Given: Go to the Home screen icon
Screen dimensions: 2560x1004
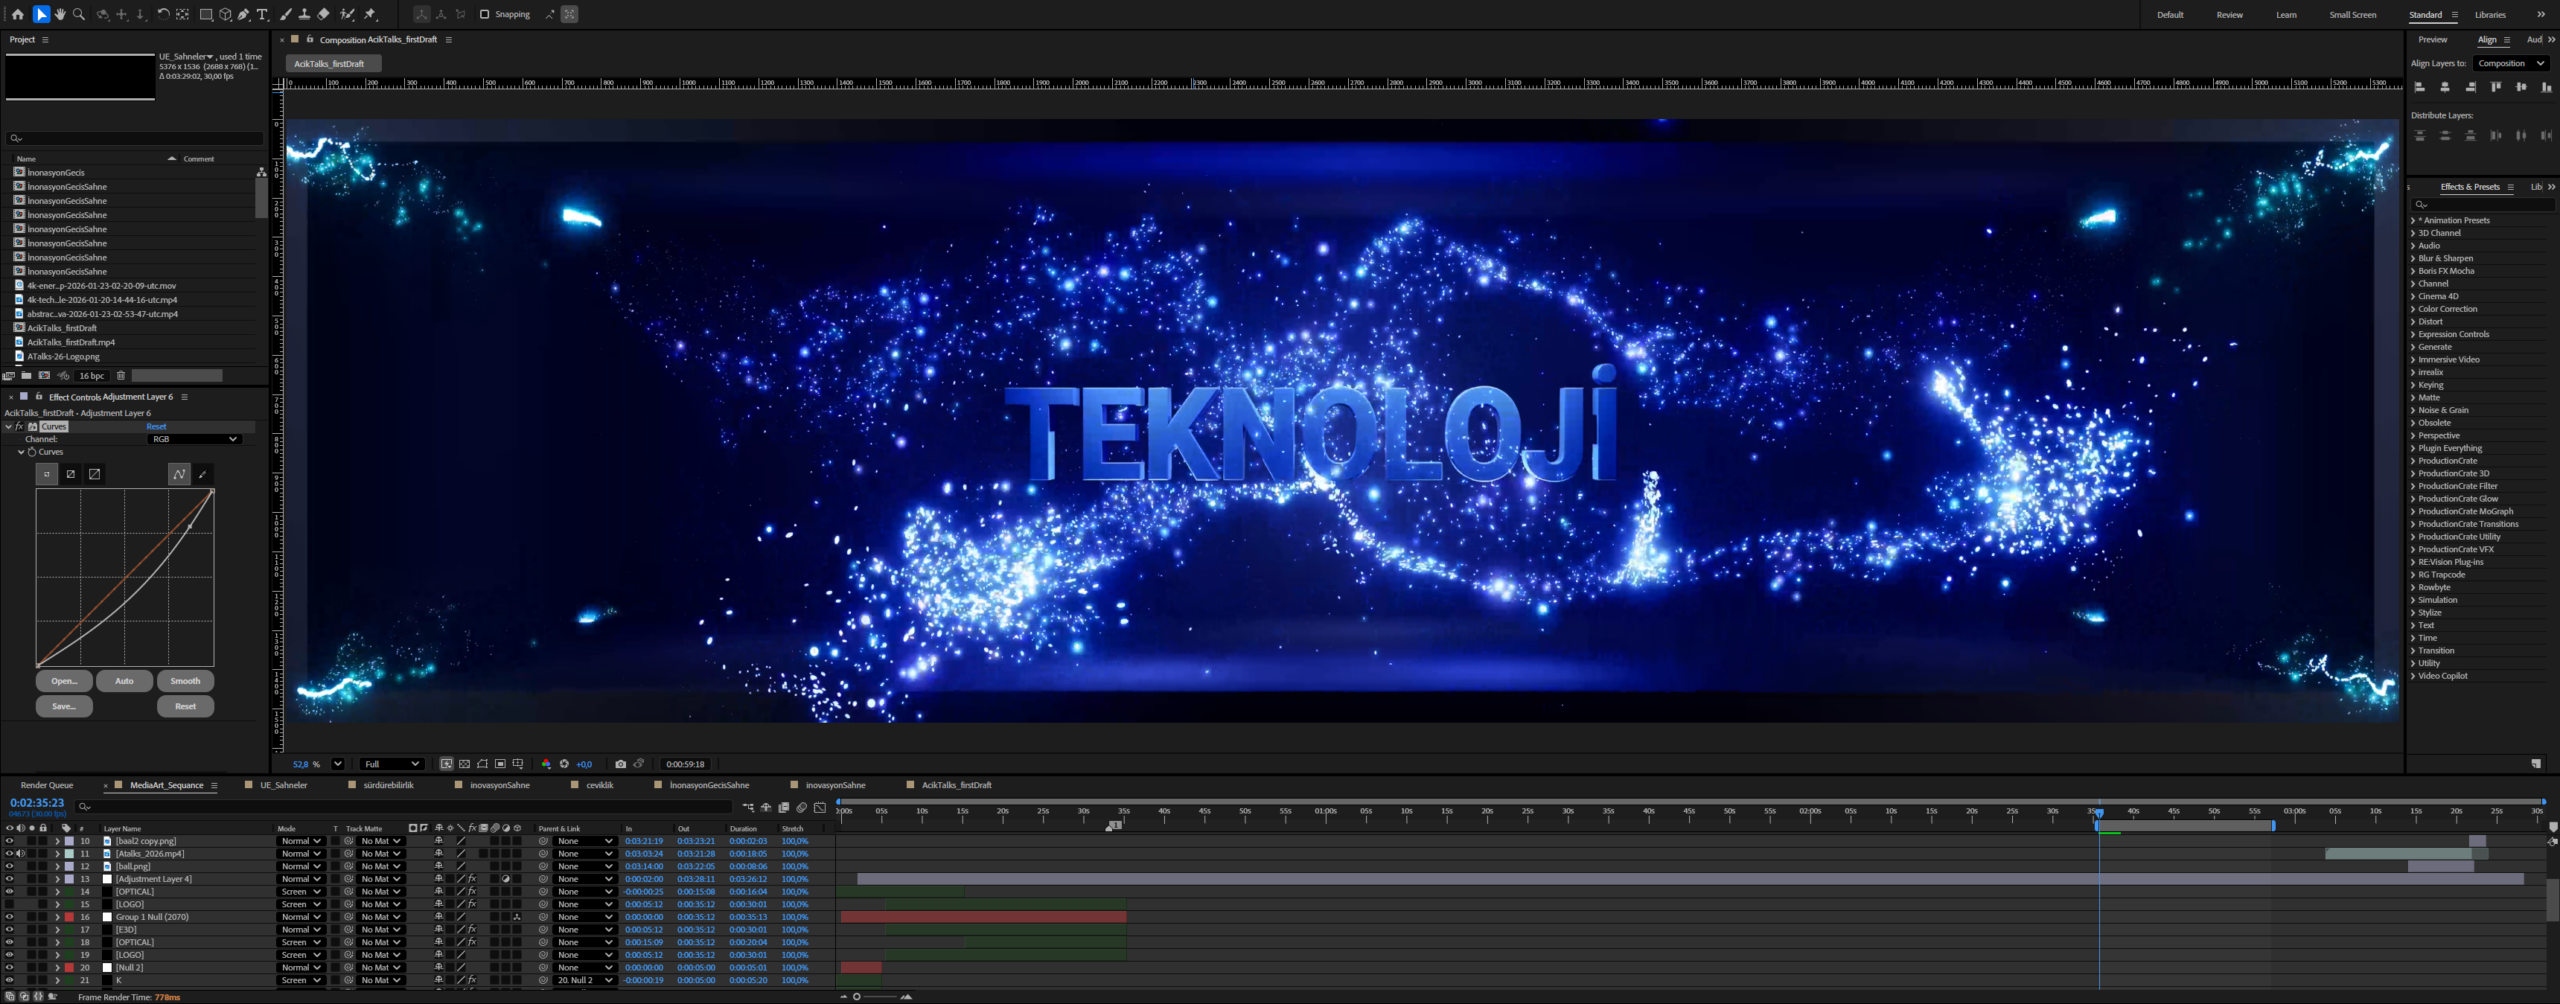Looking at the screenshot, I should [x=17, y=14].
